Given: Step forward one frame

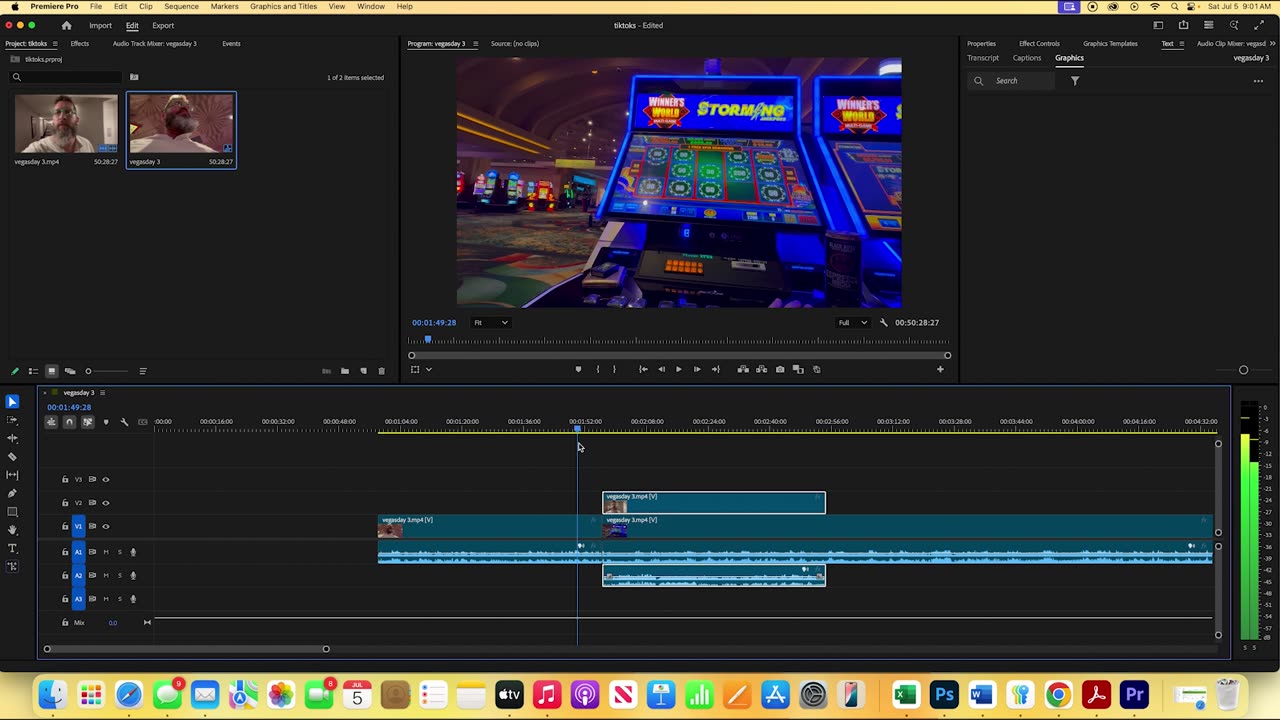Looking at the screenshot, I should tap(697, 369).
